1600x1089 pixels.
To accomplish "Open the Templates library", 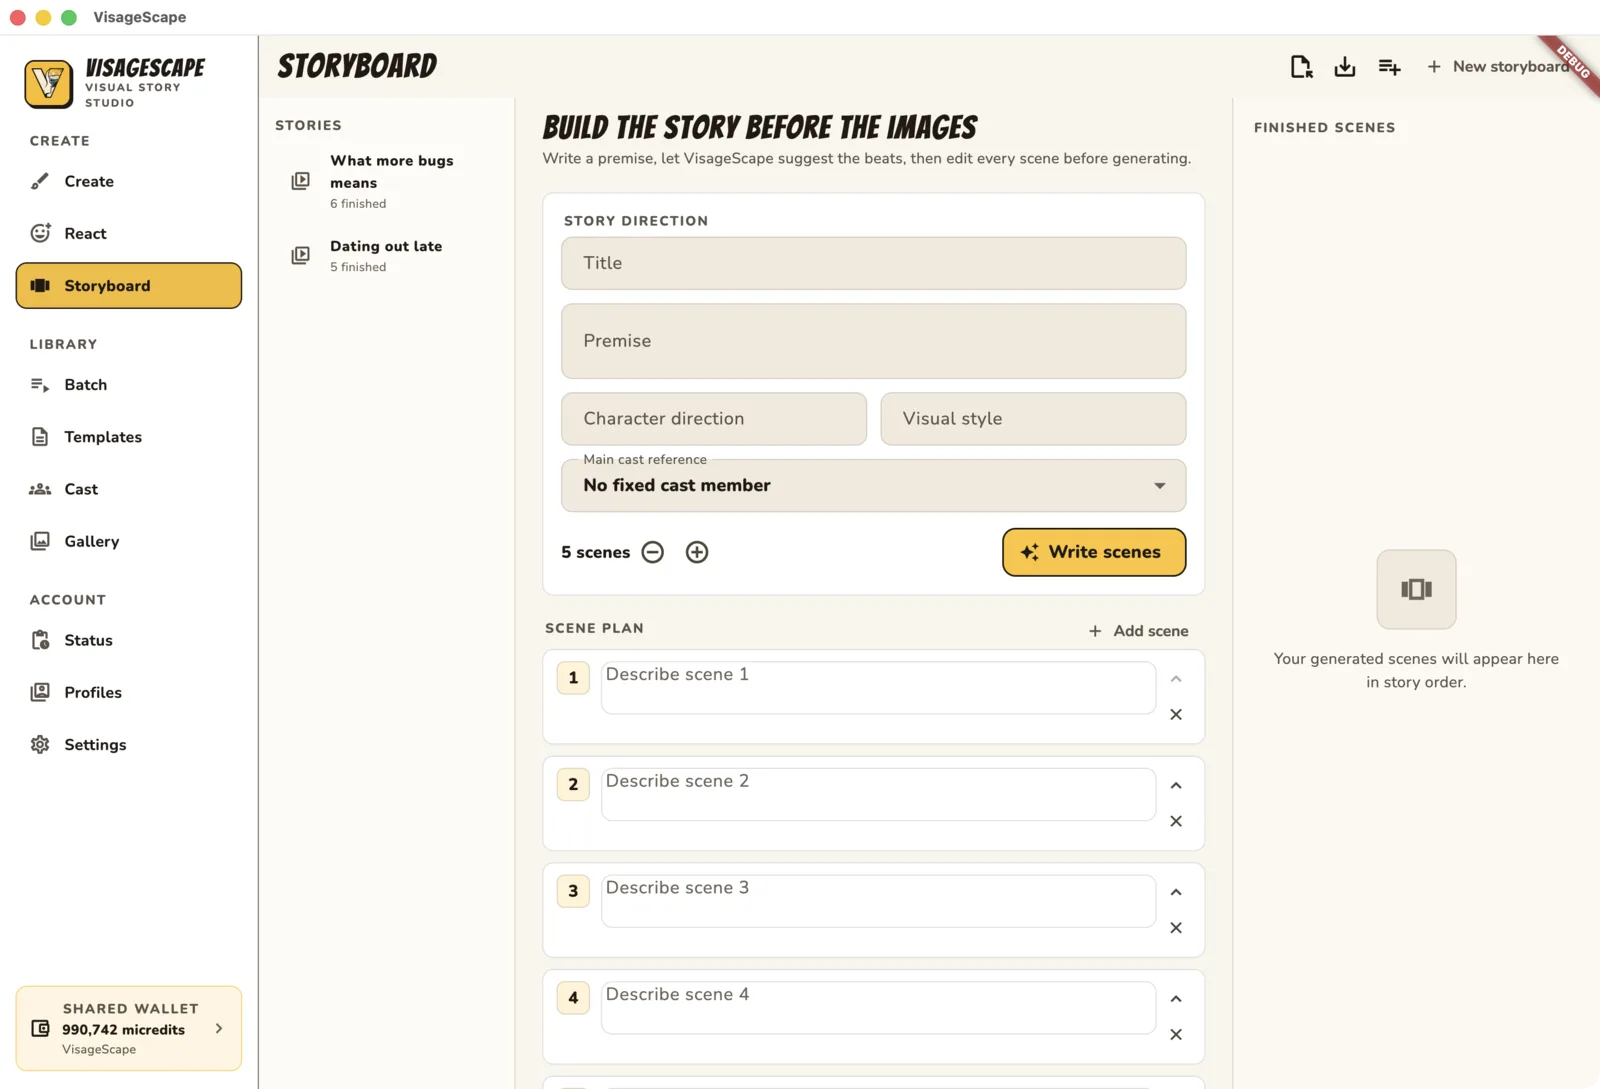I will pyautogui.click(x=128, y=437).
